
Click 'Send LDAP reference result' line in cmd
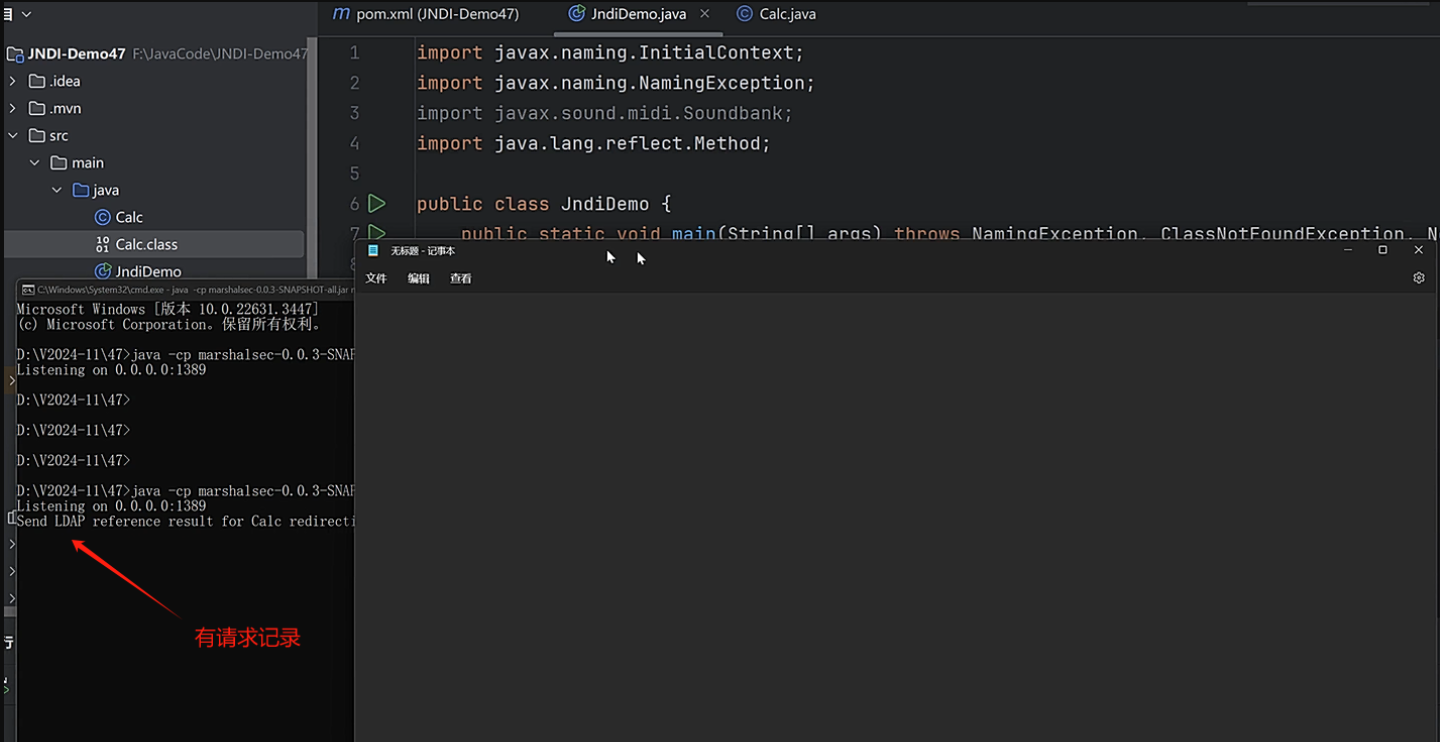pos(186,521)
